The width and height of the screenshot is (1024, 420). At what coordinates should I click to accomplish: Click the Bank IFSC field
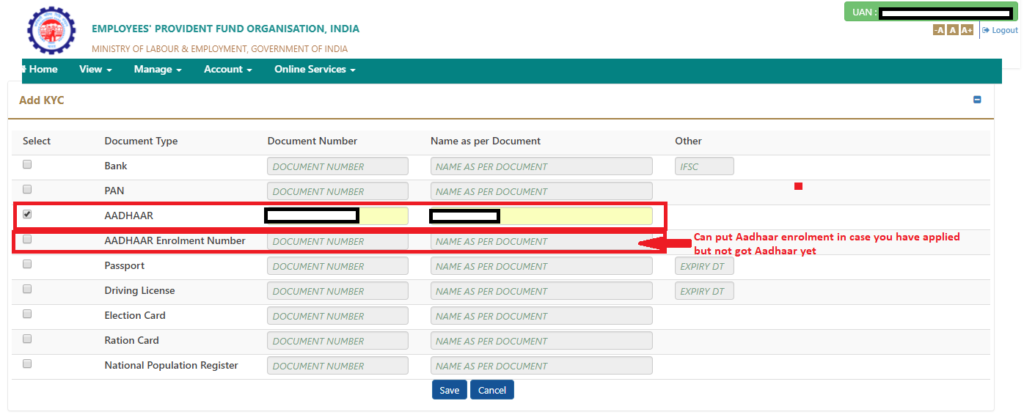(x=704, y=167)
